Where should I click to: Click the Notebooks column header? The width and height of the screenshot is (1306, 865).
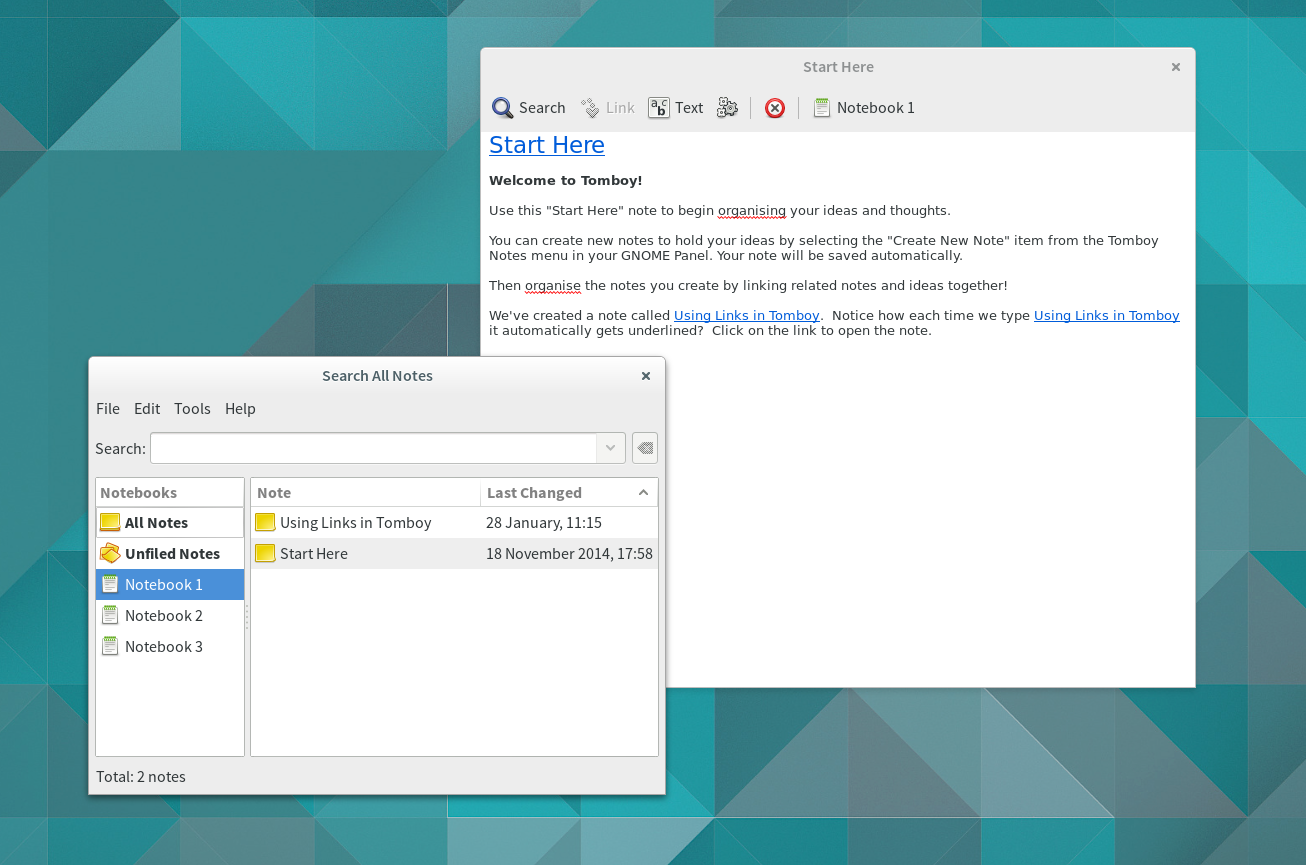(x=170, y=492)
